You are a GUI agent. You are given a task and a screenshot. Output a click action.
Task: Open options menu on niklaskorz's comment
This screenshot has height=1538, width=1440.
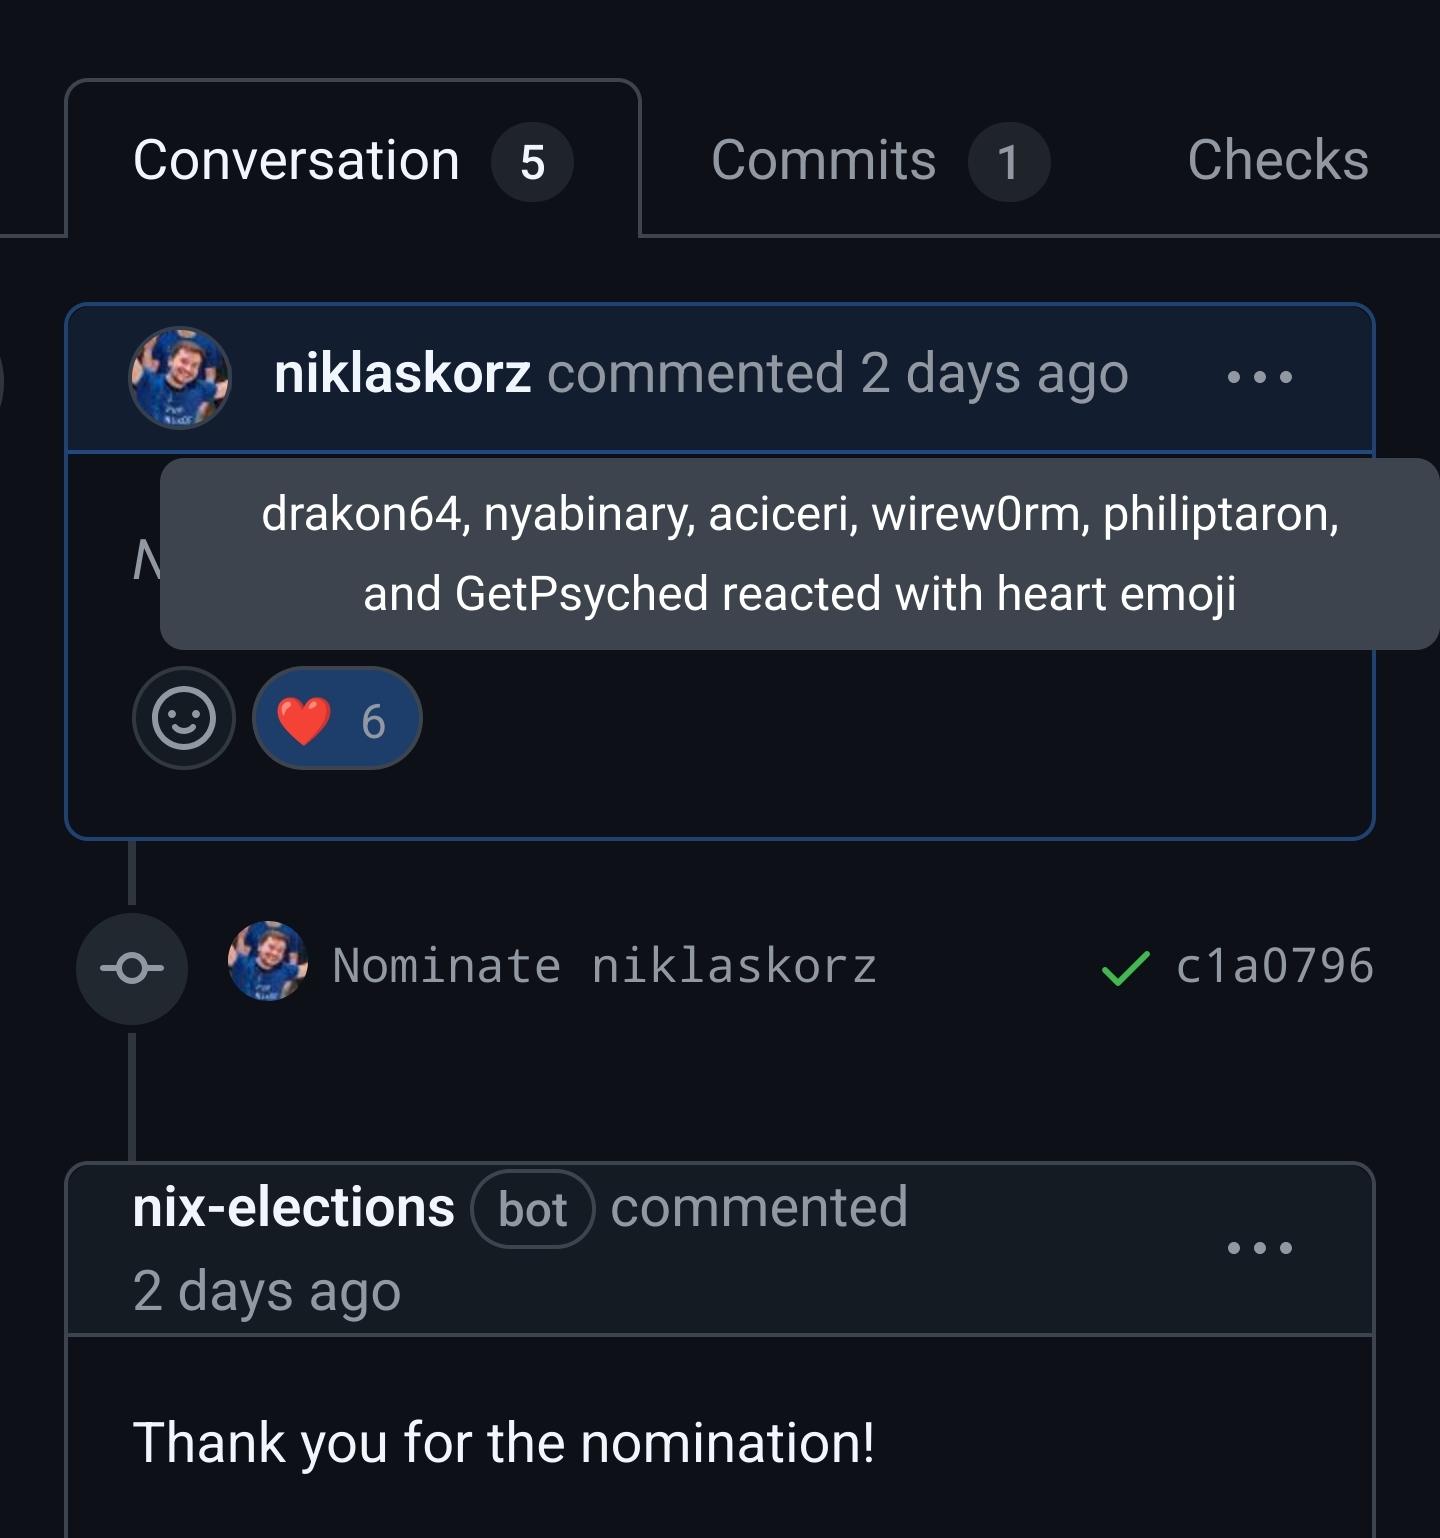point(1259,377)
